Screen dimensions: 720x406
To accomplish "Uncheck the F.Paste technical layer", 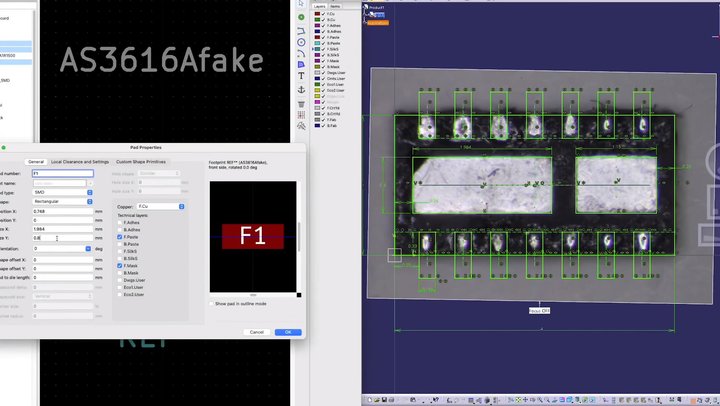I will point(120,236).
